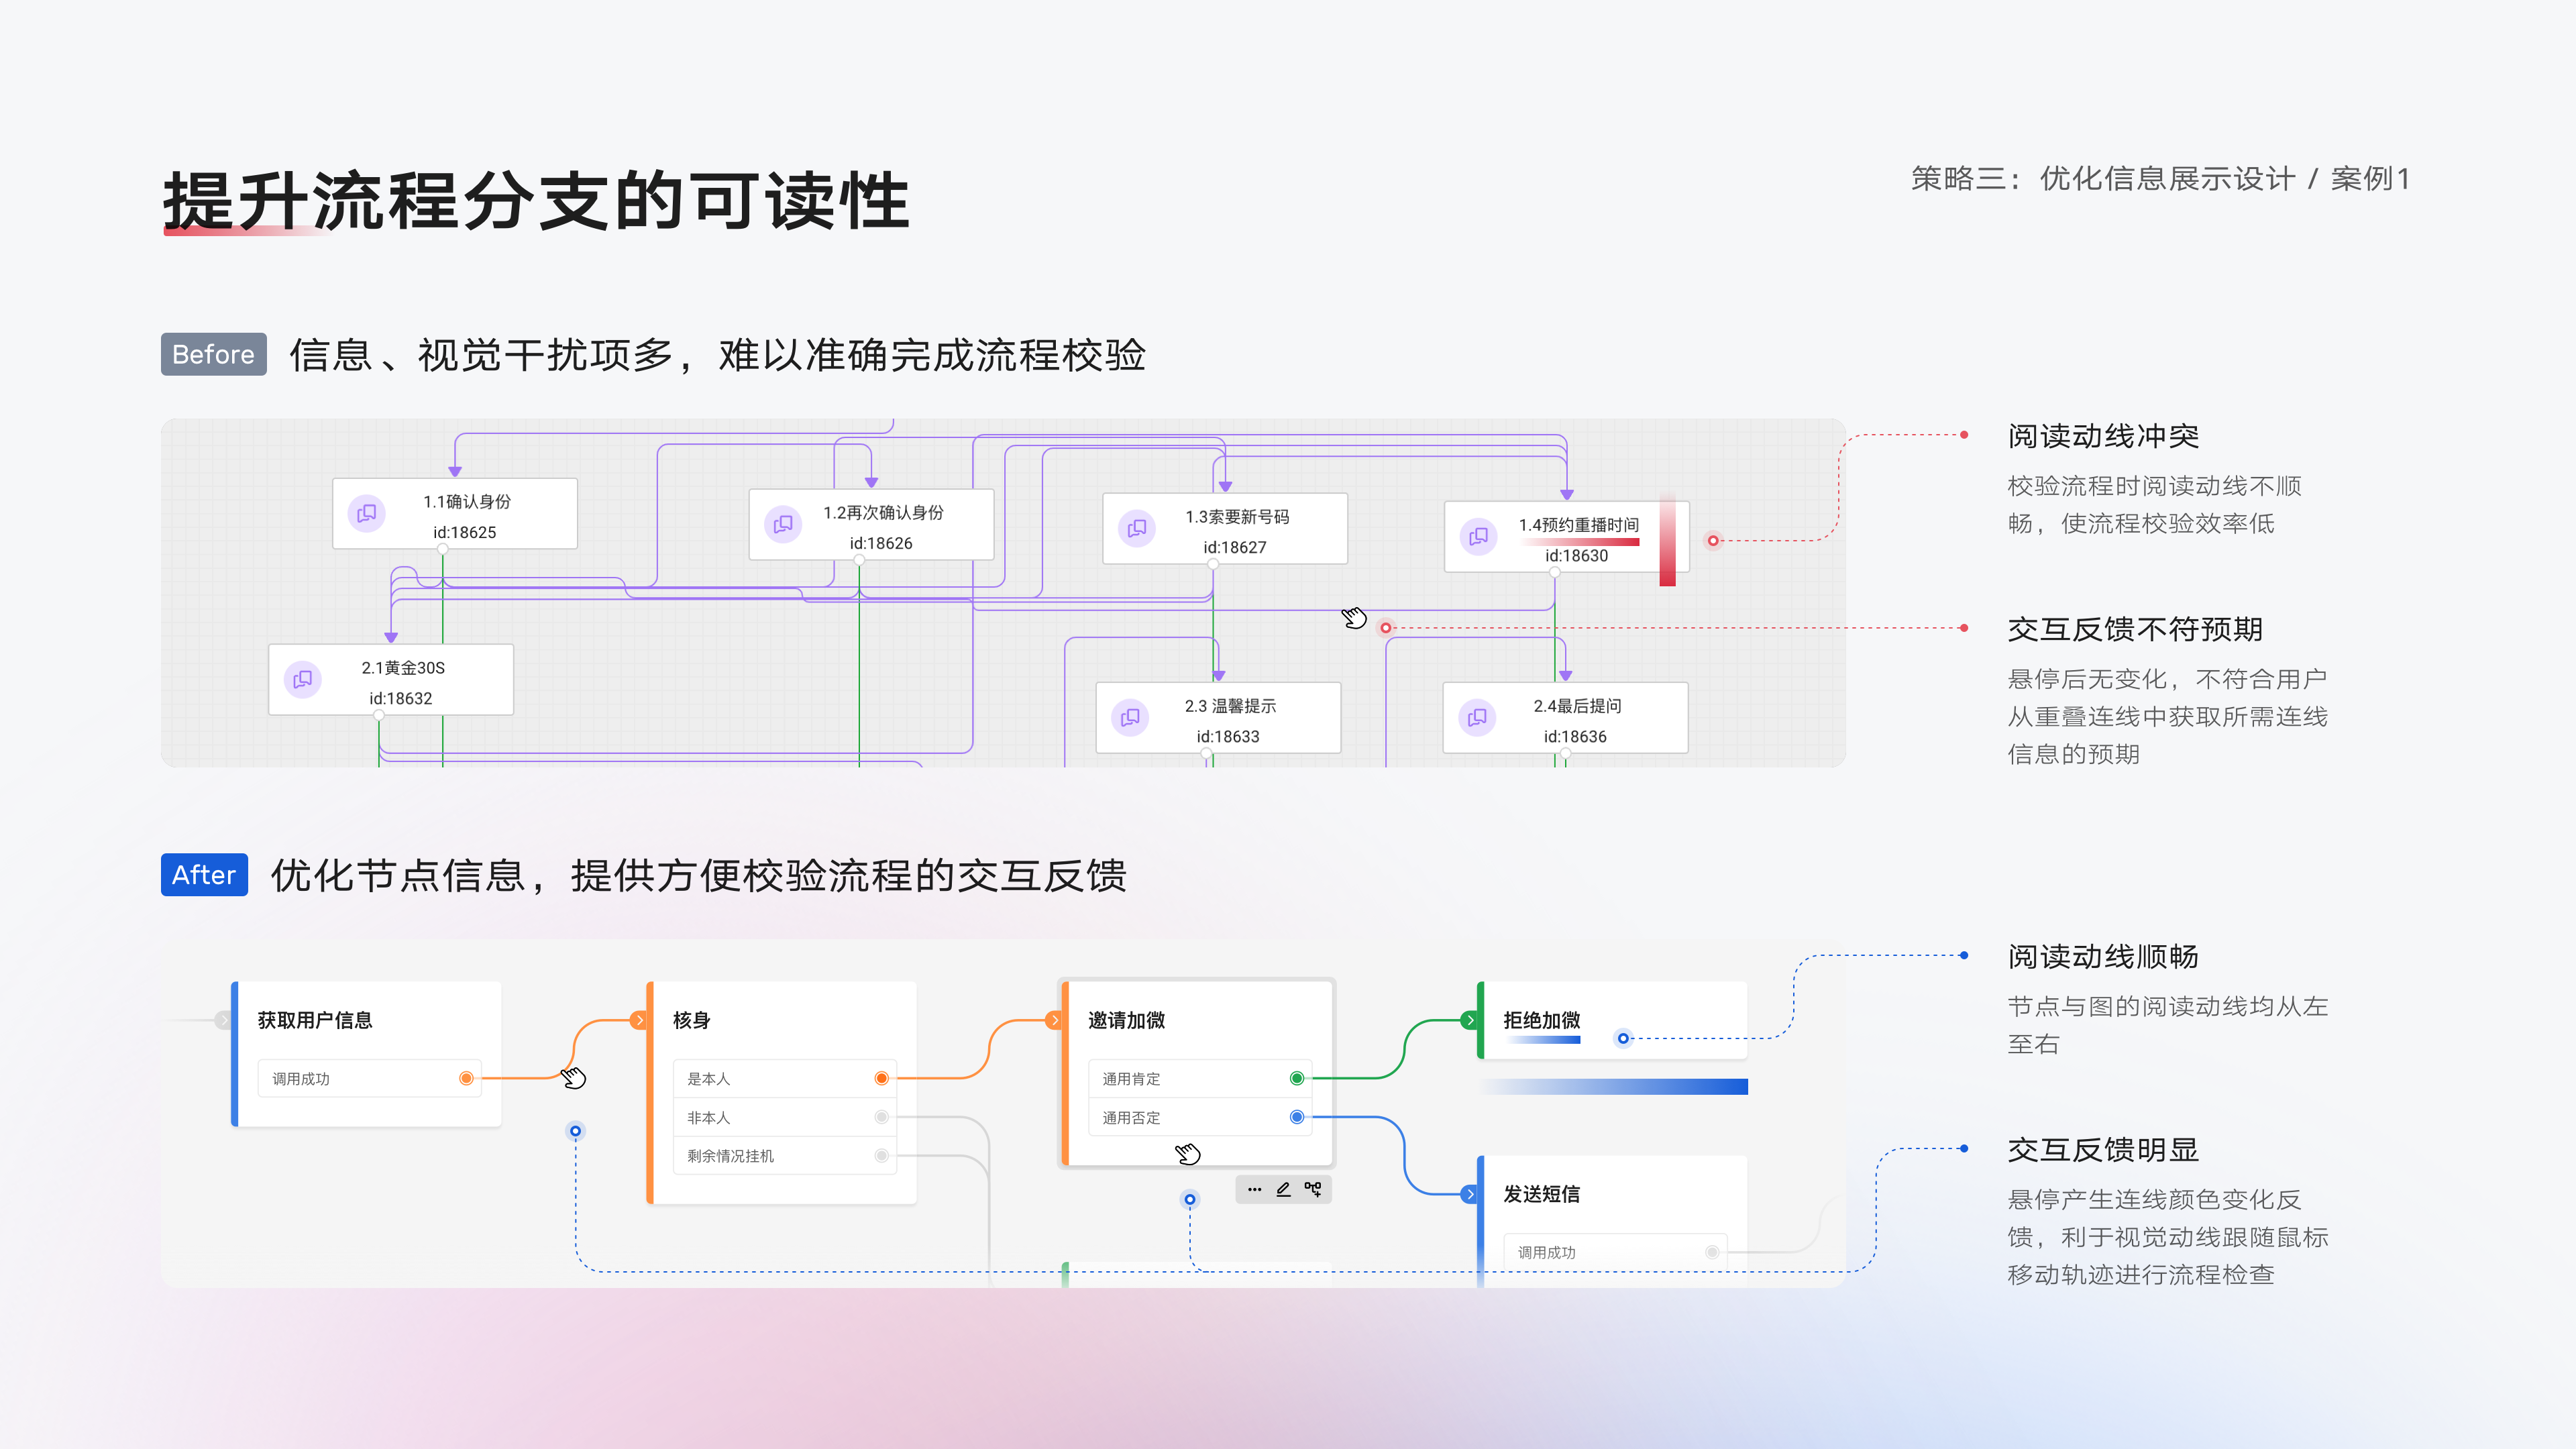Select the gray output port in 发送短信 node
This screenshot has height=1449, width=2576.
tap(1712, 1252)
